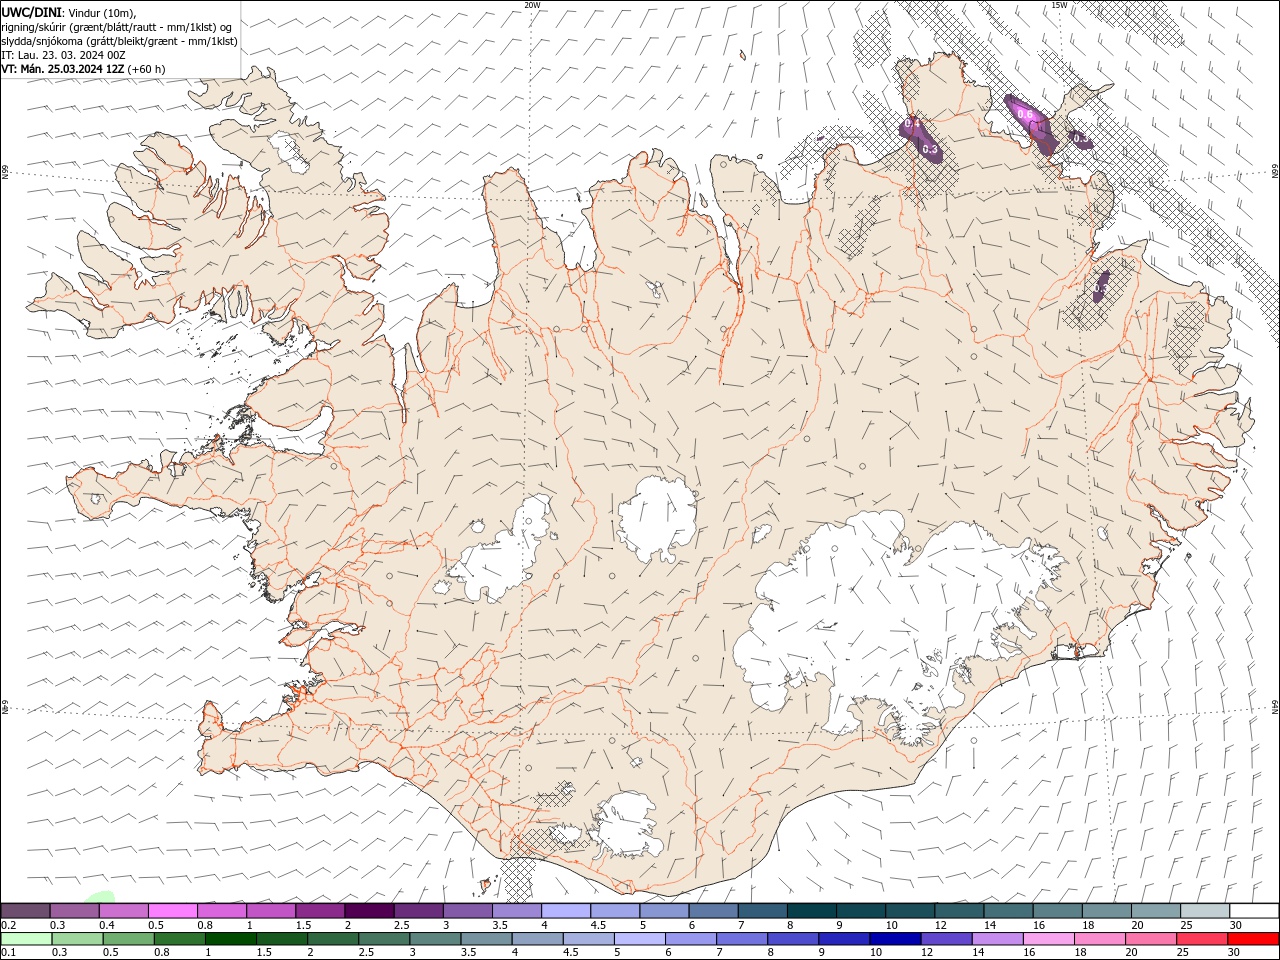Select the dark teal 8 snow-scale swatch
The width and height of the screenshot is (1280, 960).
click(x=812, y=911)
